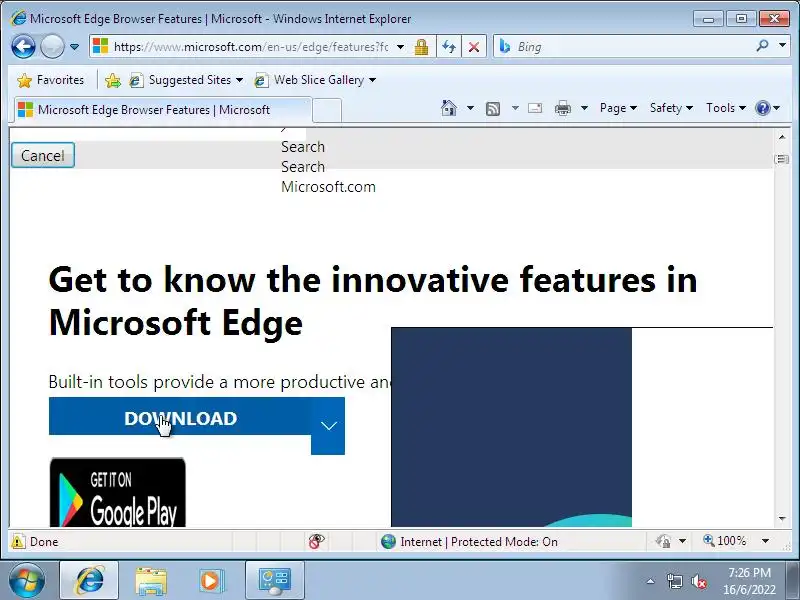Click the dark blue hero image
The image size is (800, 600).
tap(511, 427)
